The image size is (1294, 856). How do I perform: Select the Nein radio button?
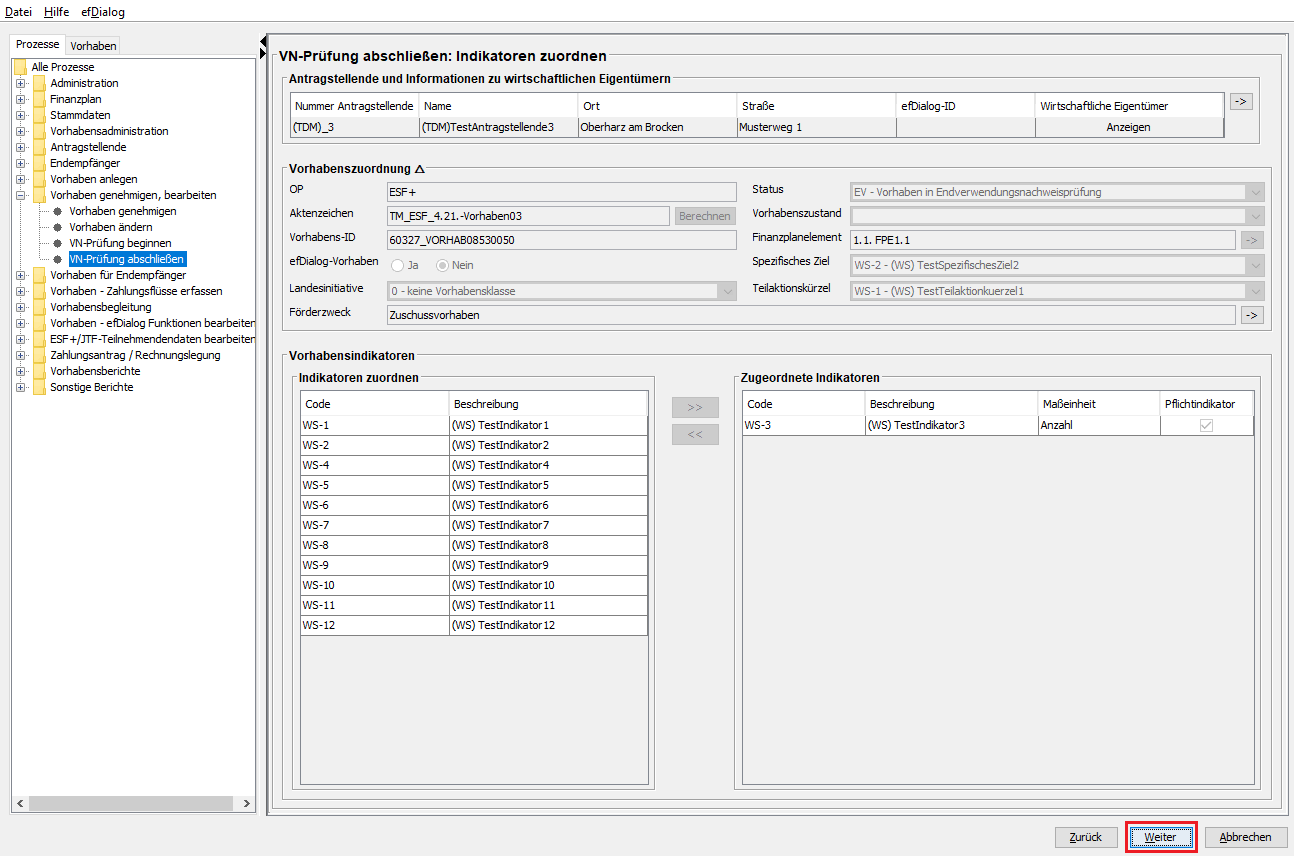(x=442, y=265)
